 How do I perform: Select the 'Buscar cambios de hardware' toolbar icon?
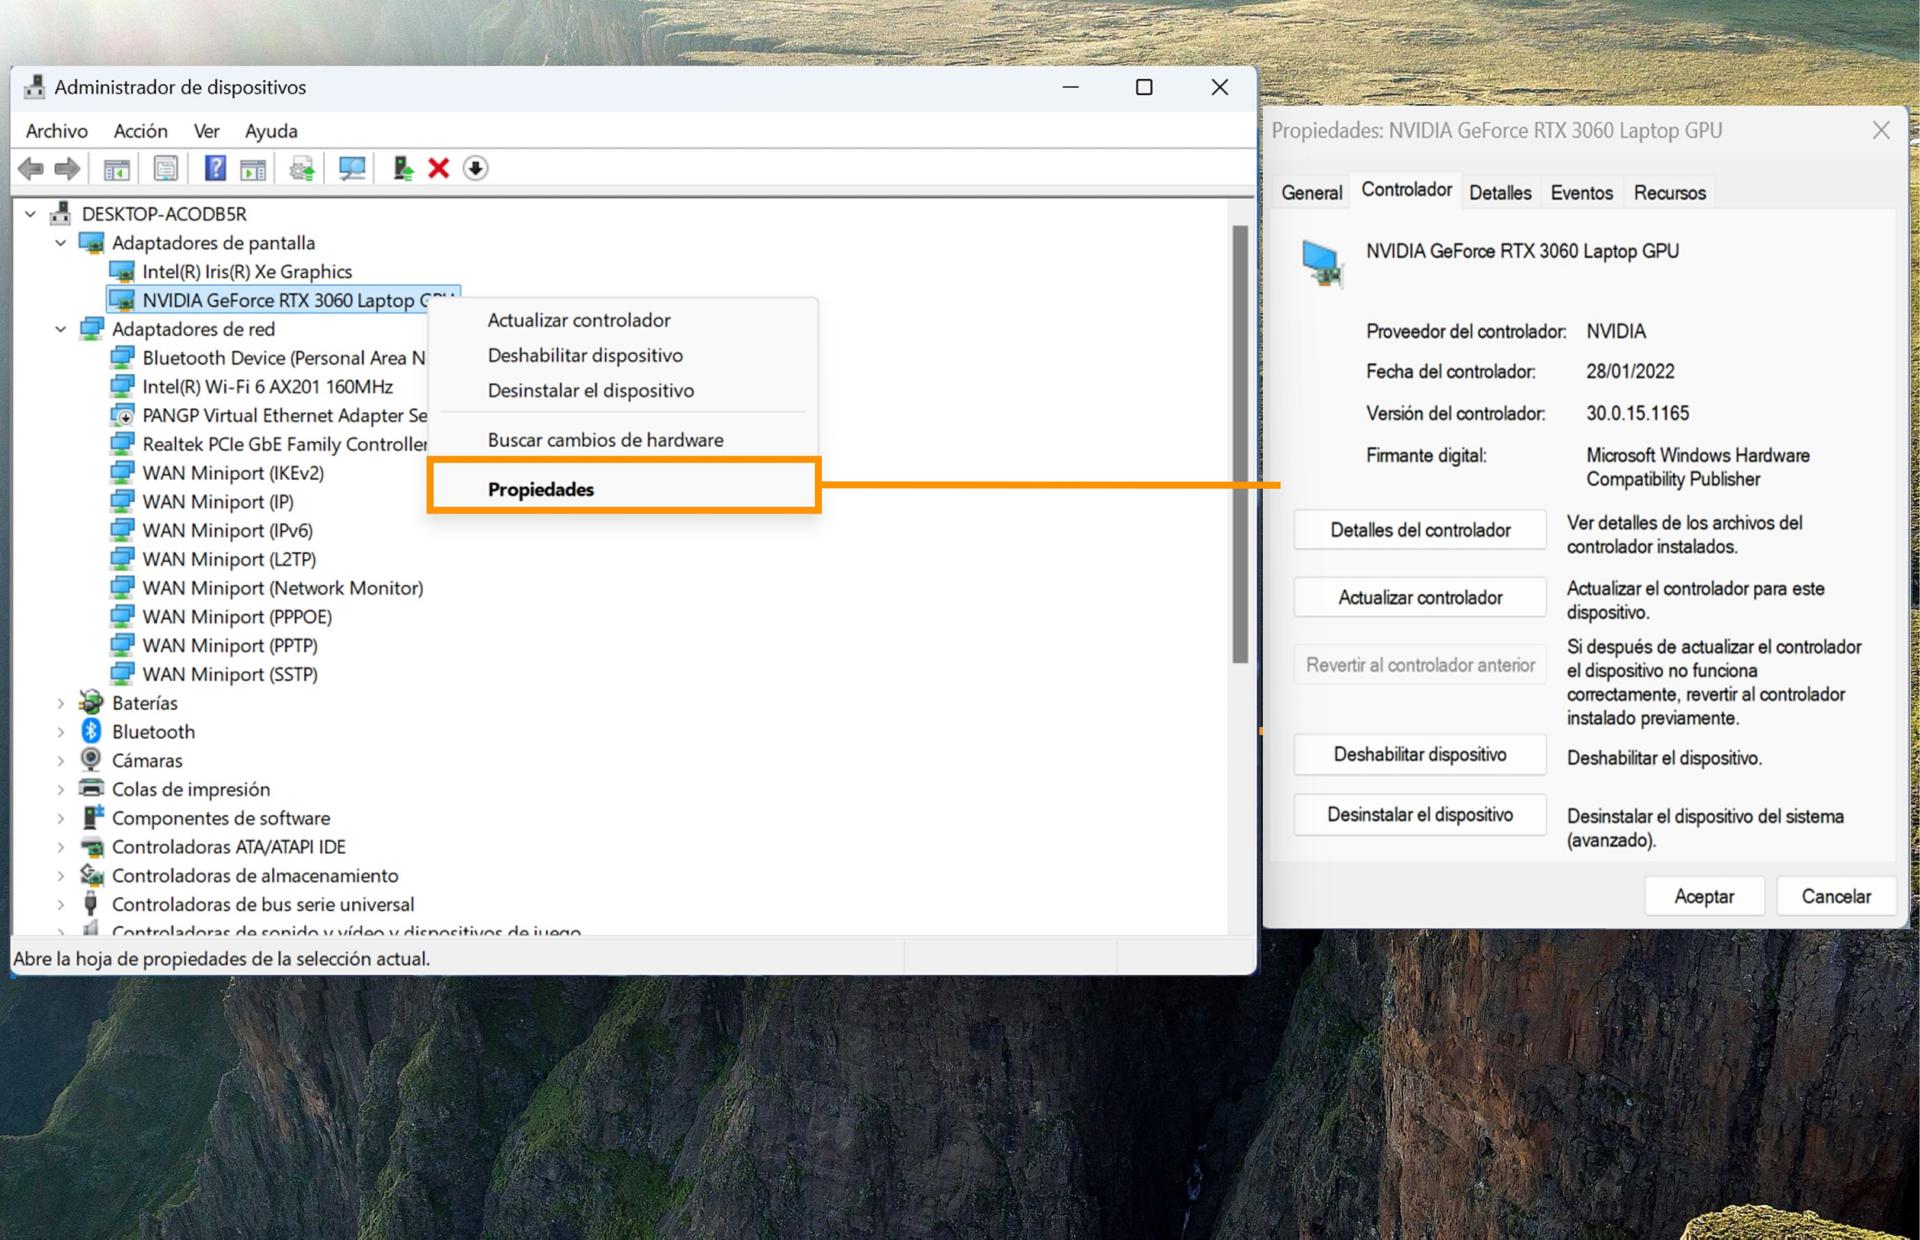(351, 168)
